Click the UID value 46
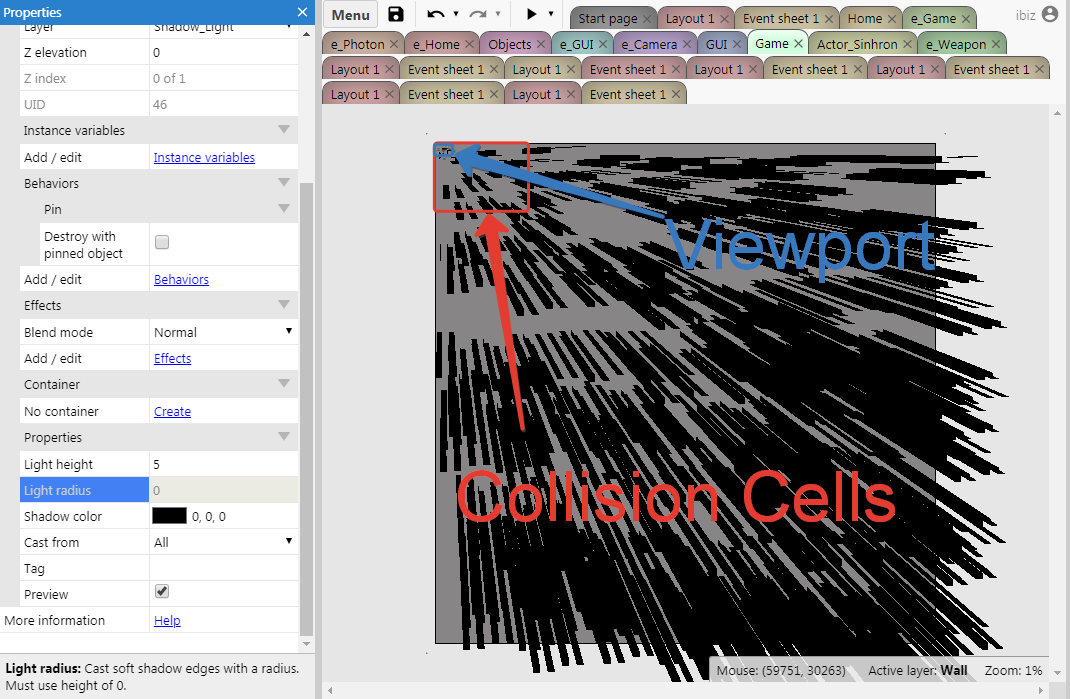This screenshot has width=1070, height=699. (x=160, y=104)
